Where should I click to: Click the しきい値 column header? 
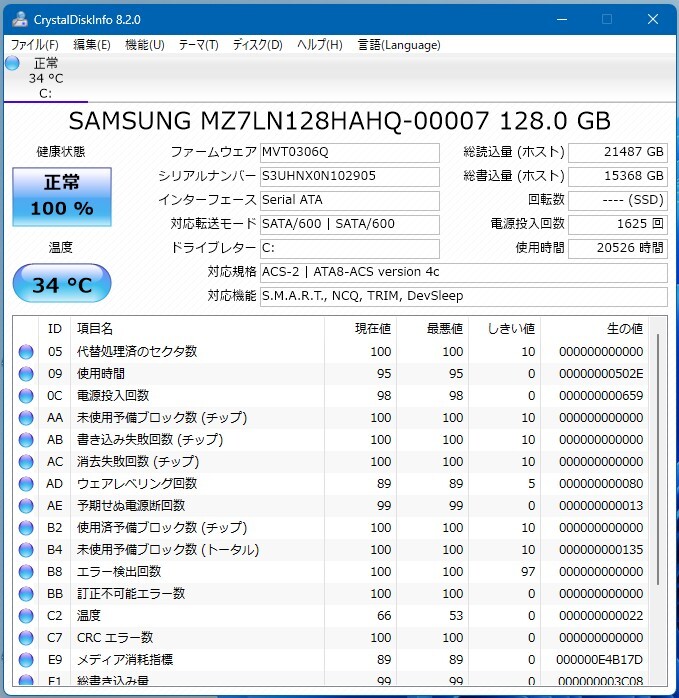pyautogui.click(x=504, y=329)
